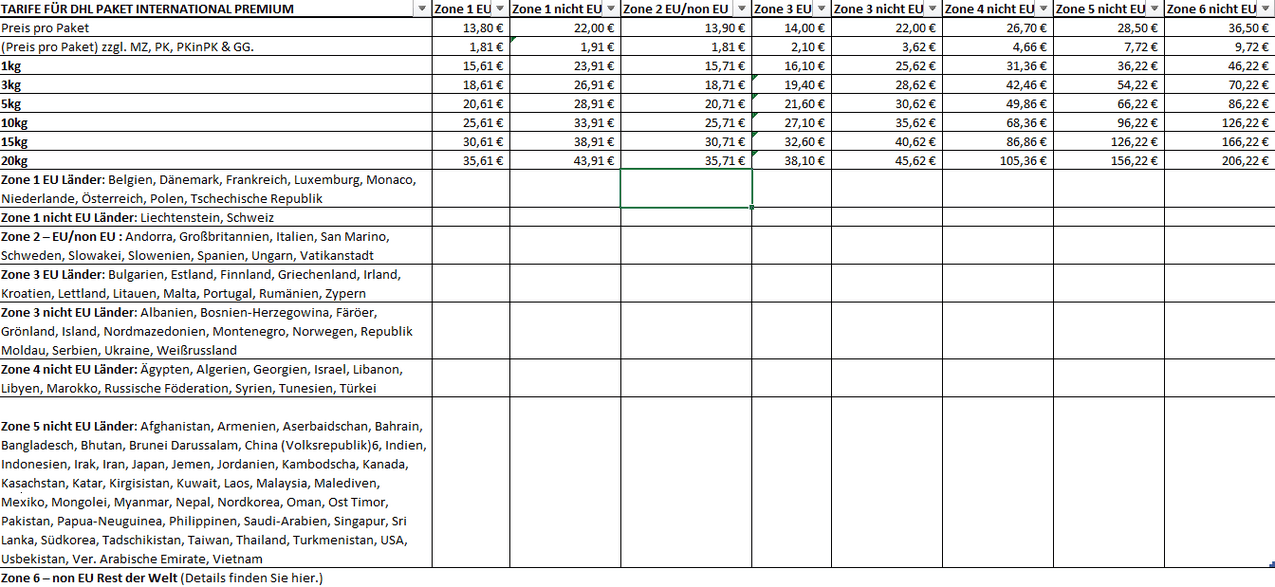Select the 43,91 € price in the 20kg row
The width and height of the screenshot is (1275, 587).
[565, 161]
